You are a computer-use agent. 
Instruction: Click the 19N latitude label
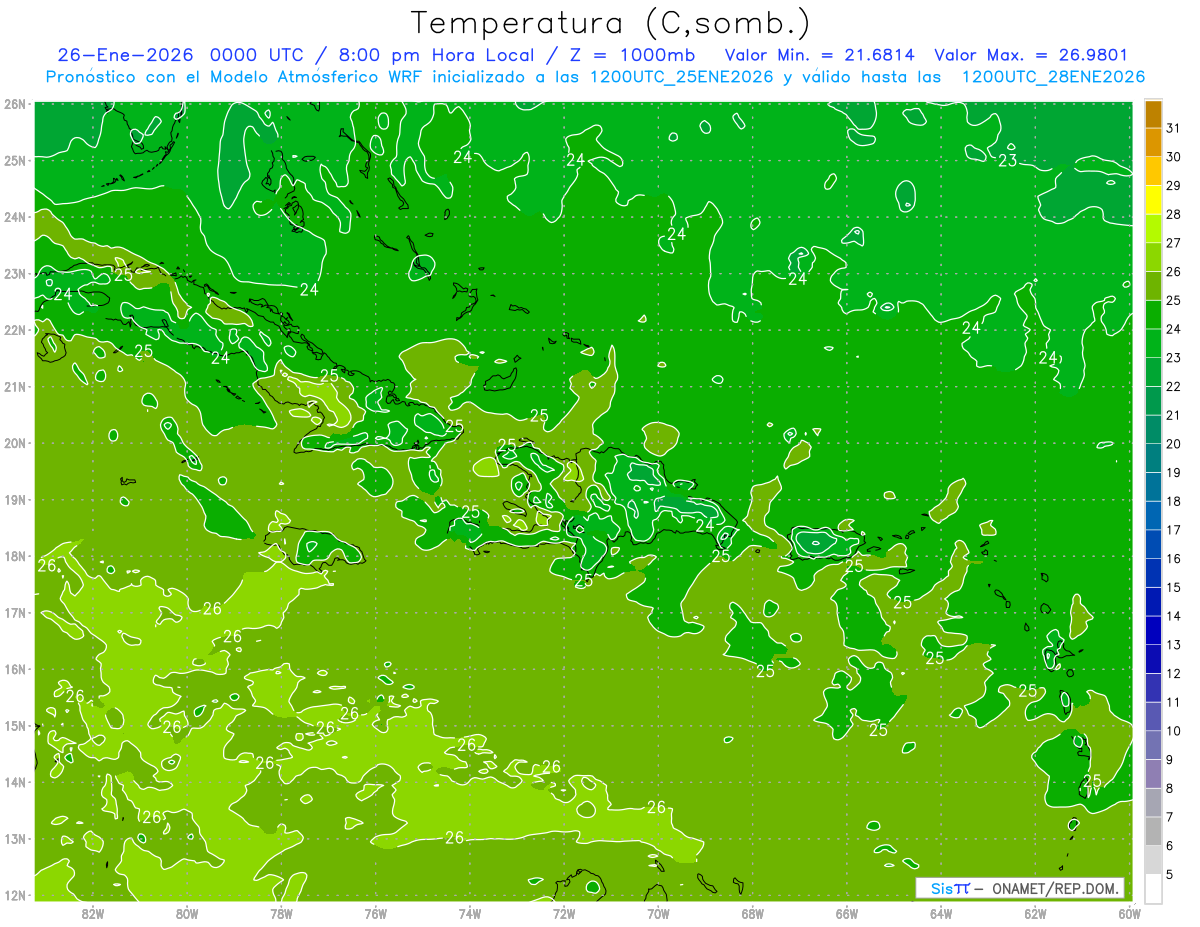tap(15, 499)
